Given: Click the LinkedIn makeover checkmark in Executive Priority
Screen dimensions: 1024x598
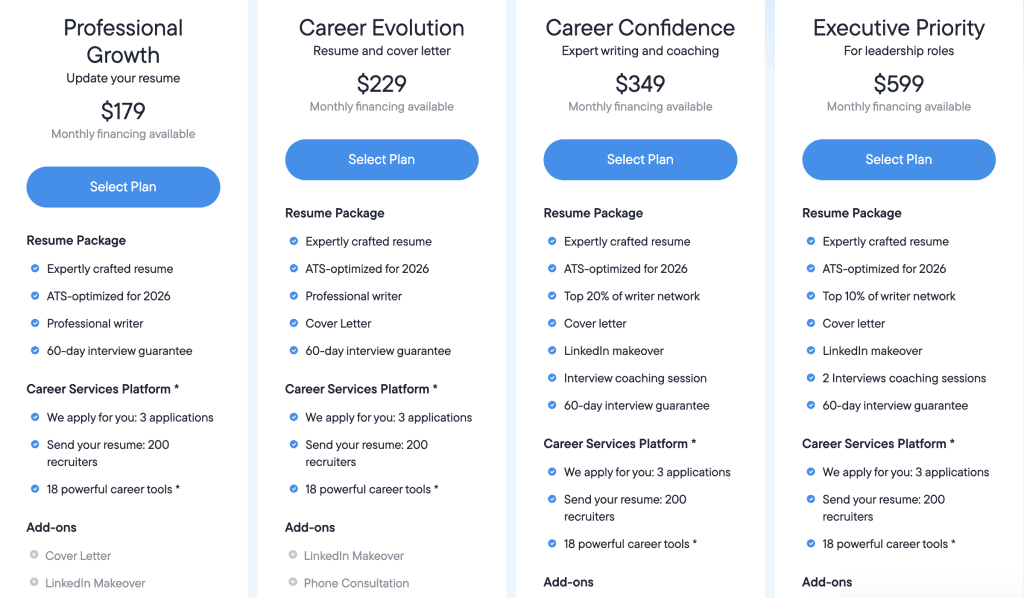Looking at the screenshot, I should pyautogui.click(x=811, y=351).
